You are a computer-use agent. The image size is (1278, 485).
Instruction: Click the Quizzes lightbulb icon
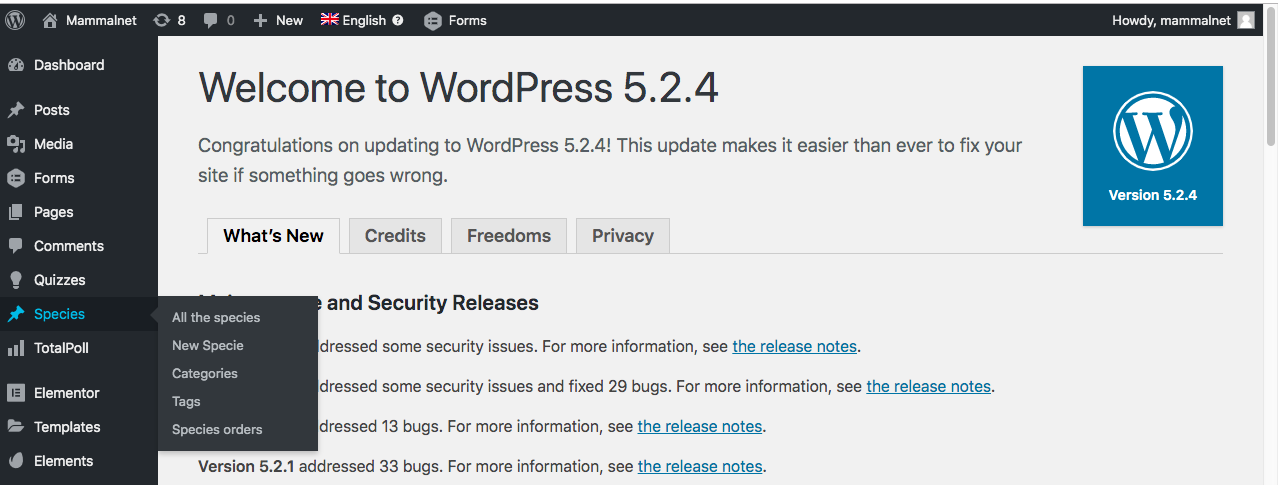coord(16,280)
